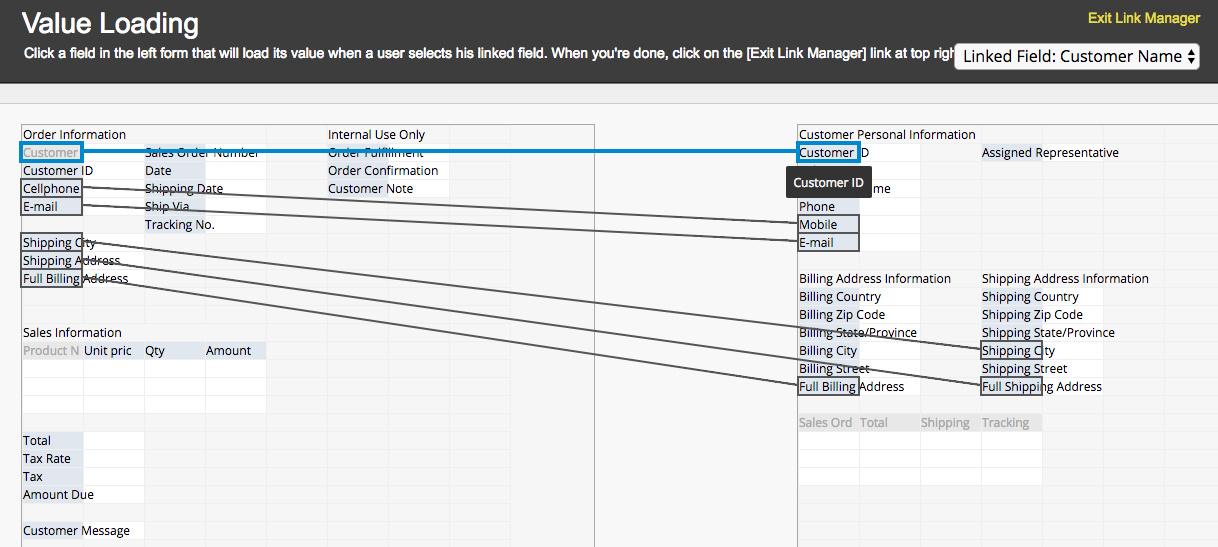
Task: Click the Billing Zip Code field
Action: [841, 315]
